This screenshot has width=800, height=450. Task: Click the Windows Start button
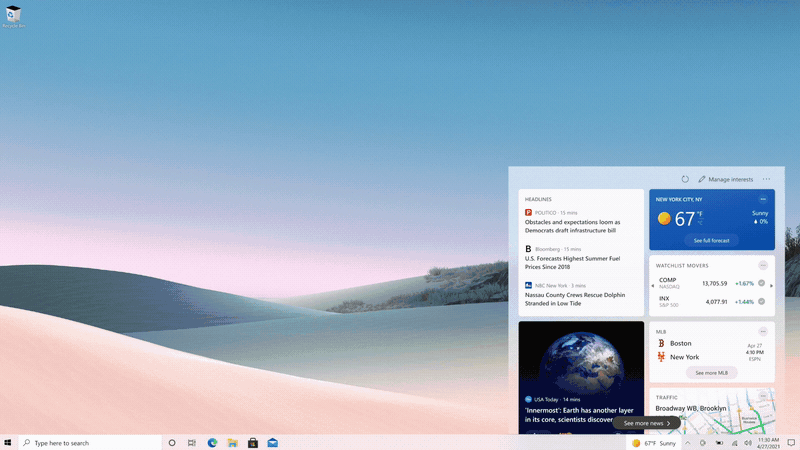8,442
